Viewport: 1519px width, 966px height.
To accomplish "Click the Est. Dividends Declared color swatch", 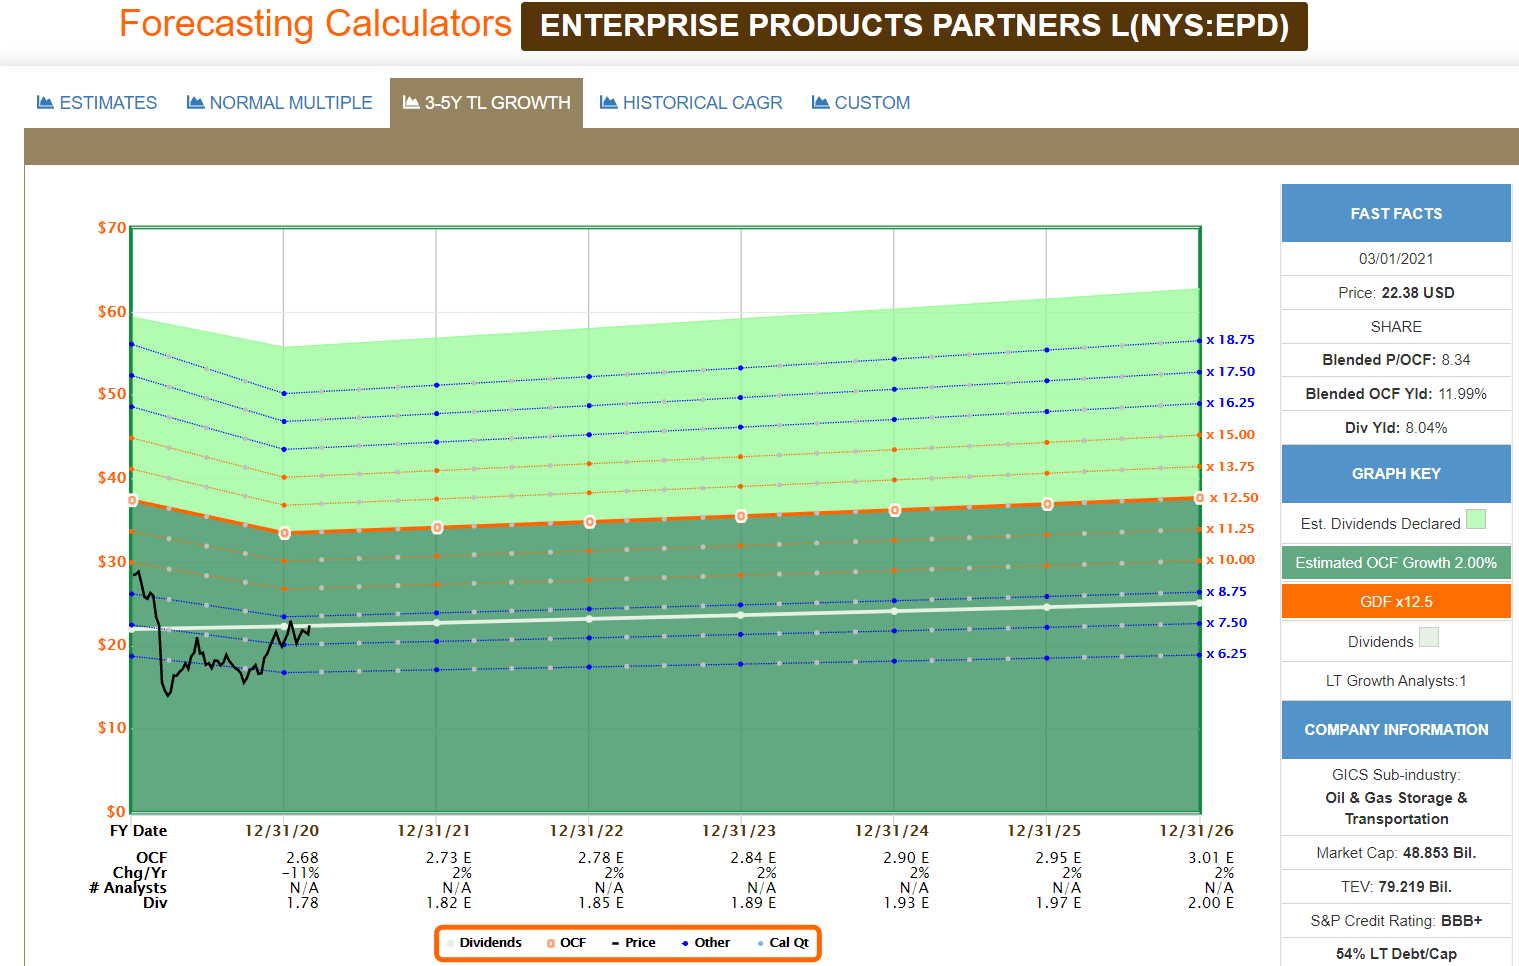I will [x=1474, y=521].
